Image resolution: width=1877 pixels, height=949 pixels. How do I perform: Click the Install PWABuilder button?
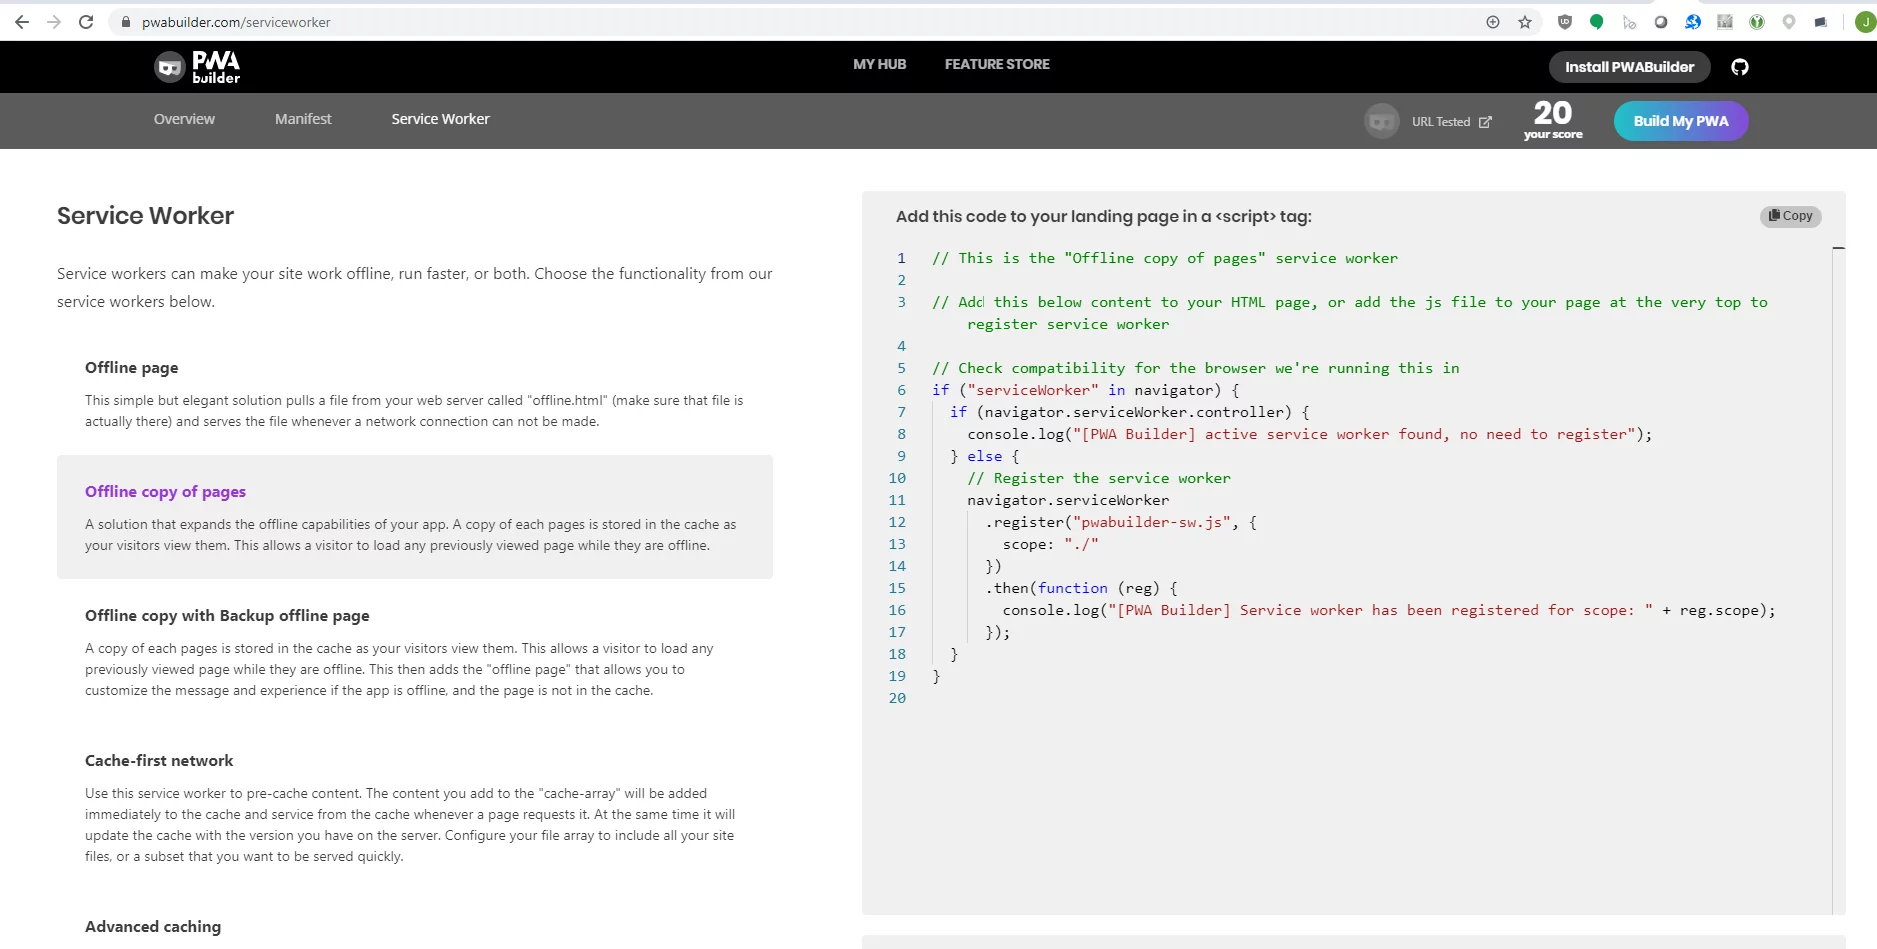click(1630, 67)
